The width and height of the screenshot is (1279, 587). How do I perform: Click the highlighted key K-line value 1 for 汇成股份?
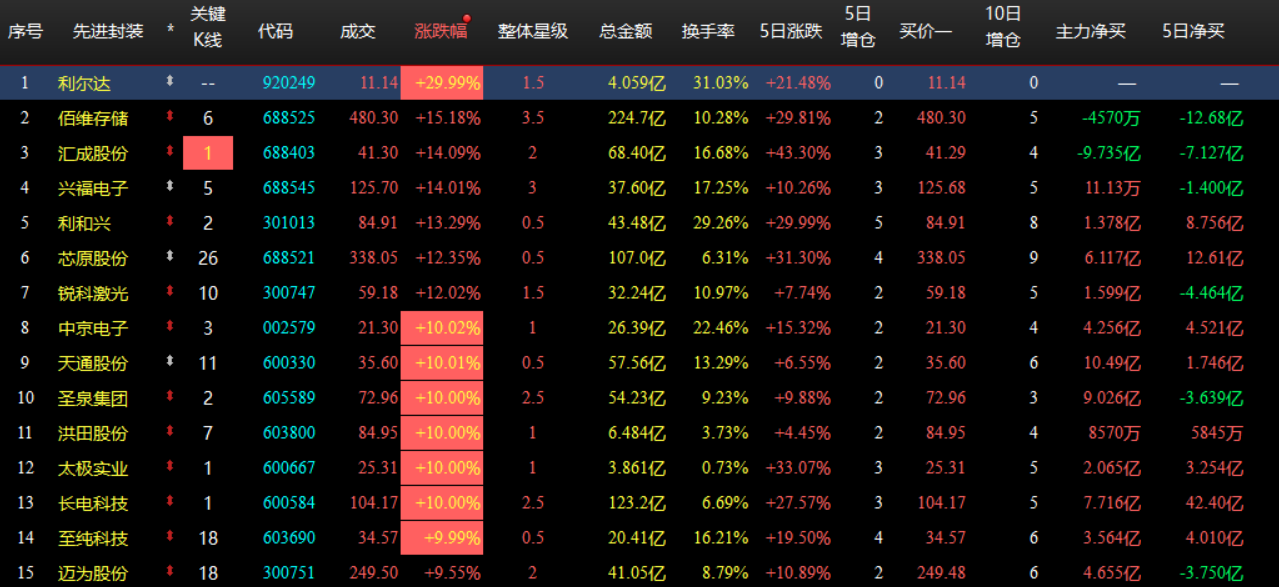(x=208, y=153)
